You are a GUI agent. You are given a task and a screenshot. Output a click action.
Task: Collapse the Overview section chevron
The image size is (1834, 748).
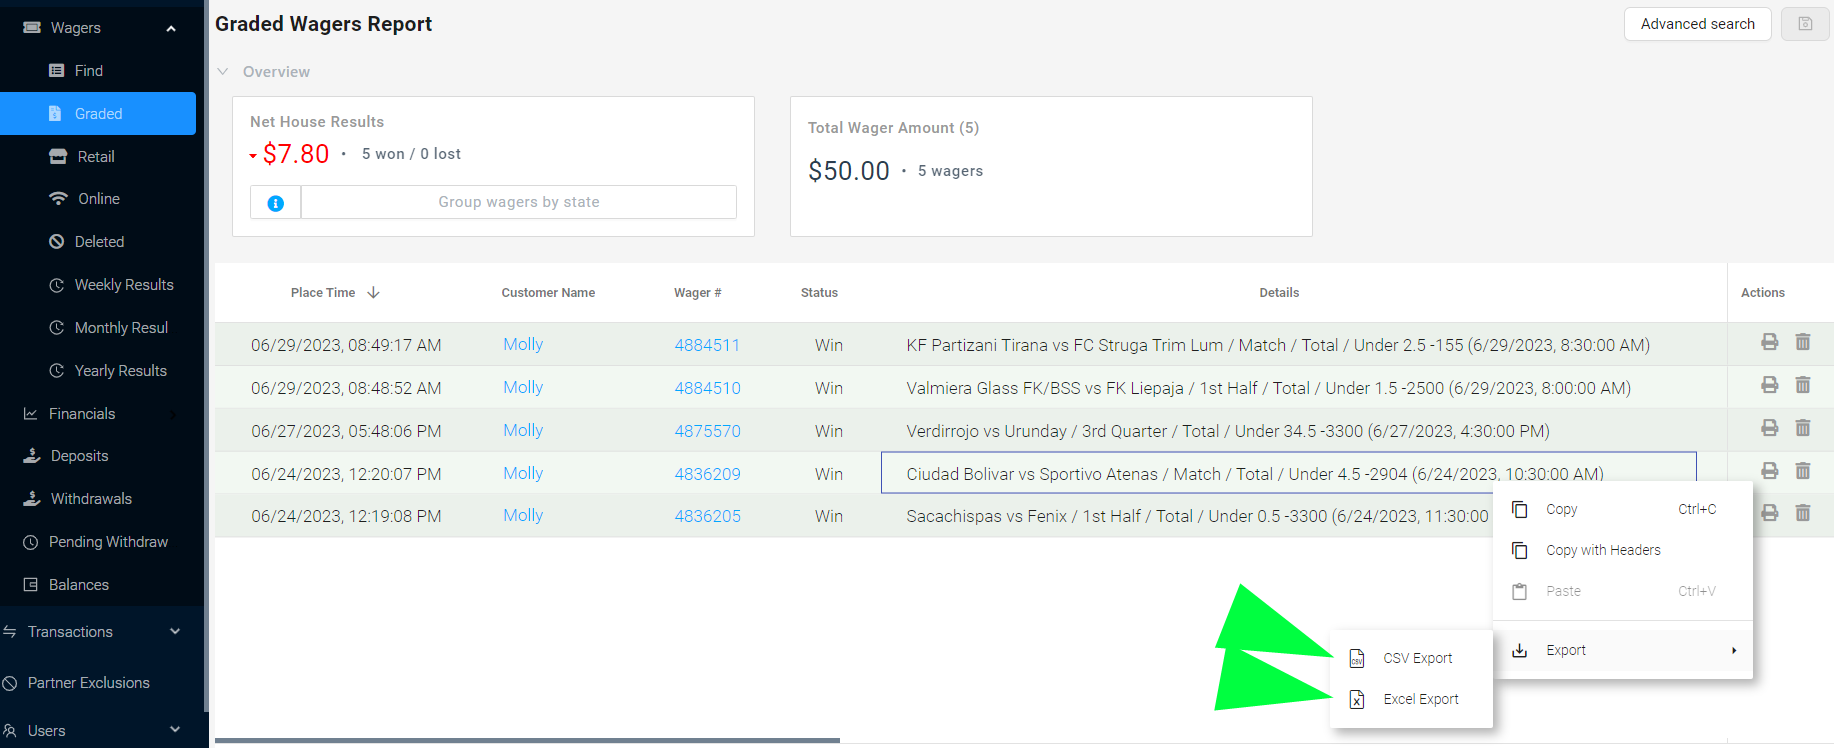(x=223, y=72)
